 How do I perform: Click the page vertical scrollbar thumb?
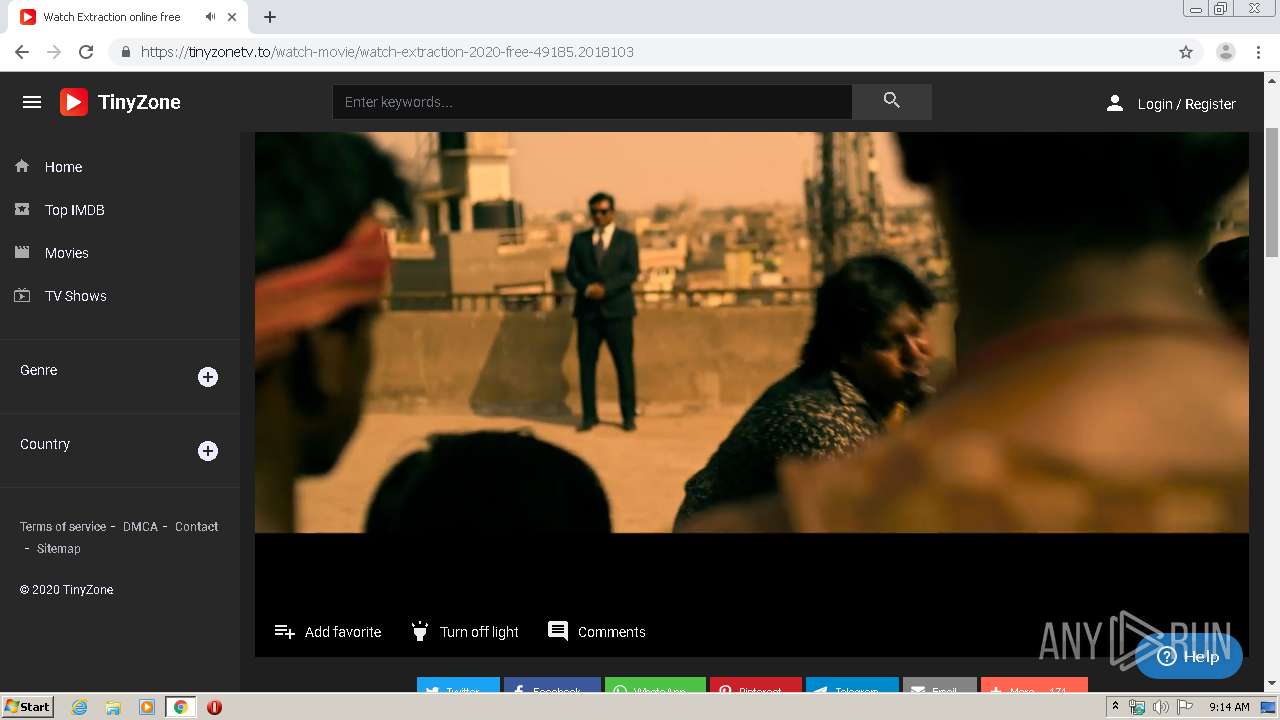click(1272, 193)
